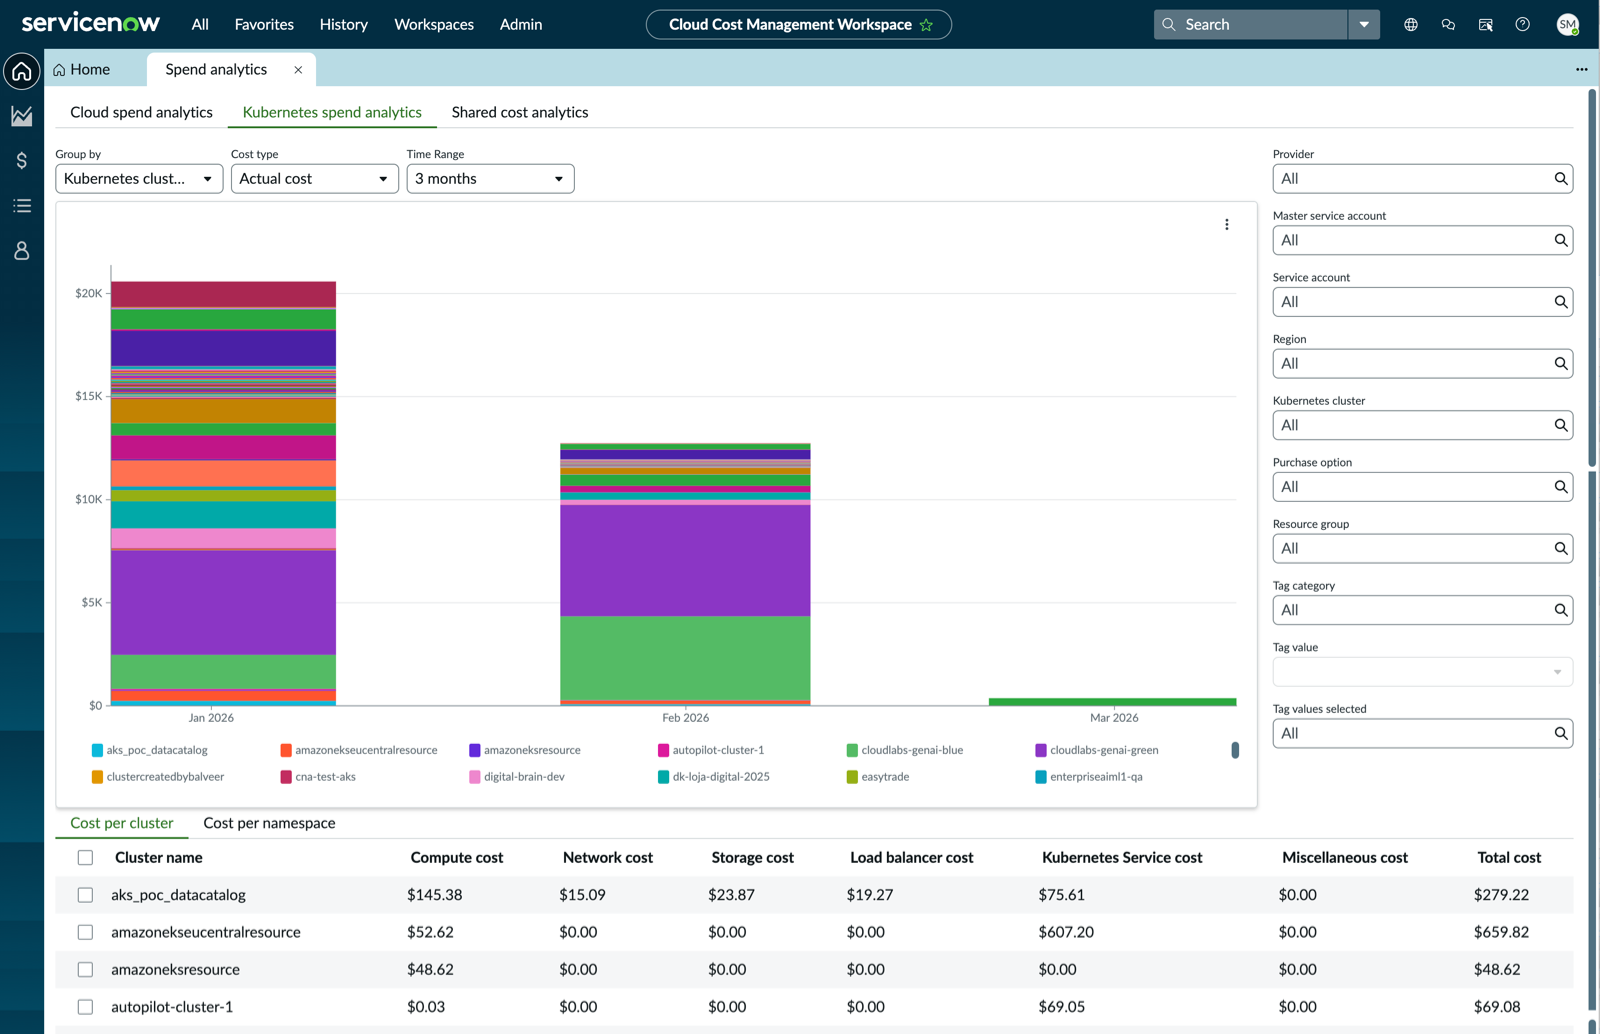This screenshot has height=1034, width=1600.
Task: Toggle the cna-test-aks legend entry
Action: coord(318,777)
